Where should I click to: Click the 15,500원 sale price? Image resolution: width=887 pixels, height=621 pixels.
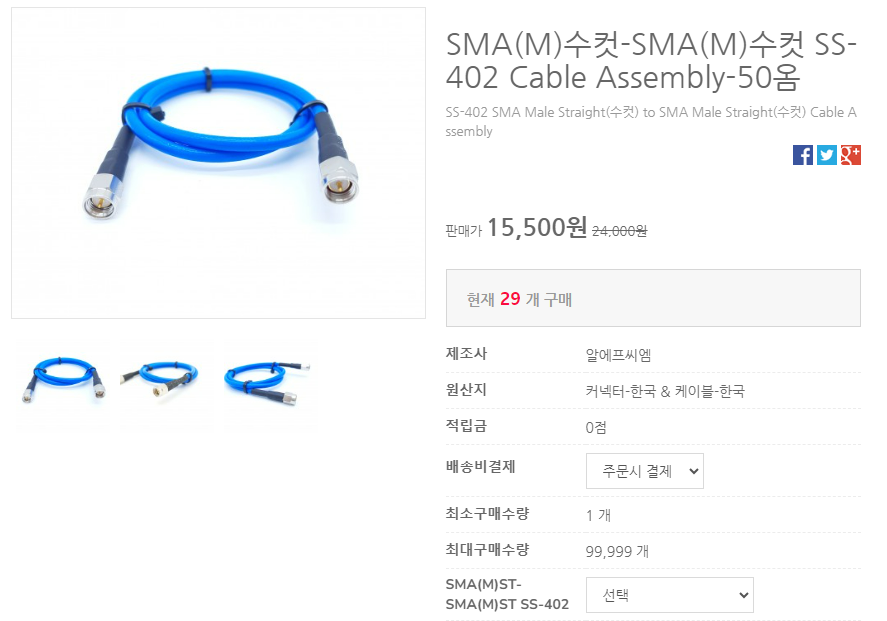click(x=537, y=228)
